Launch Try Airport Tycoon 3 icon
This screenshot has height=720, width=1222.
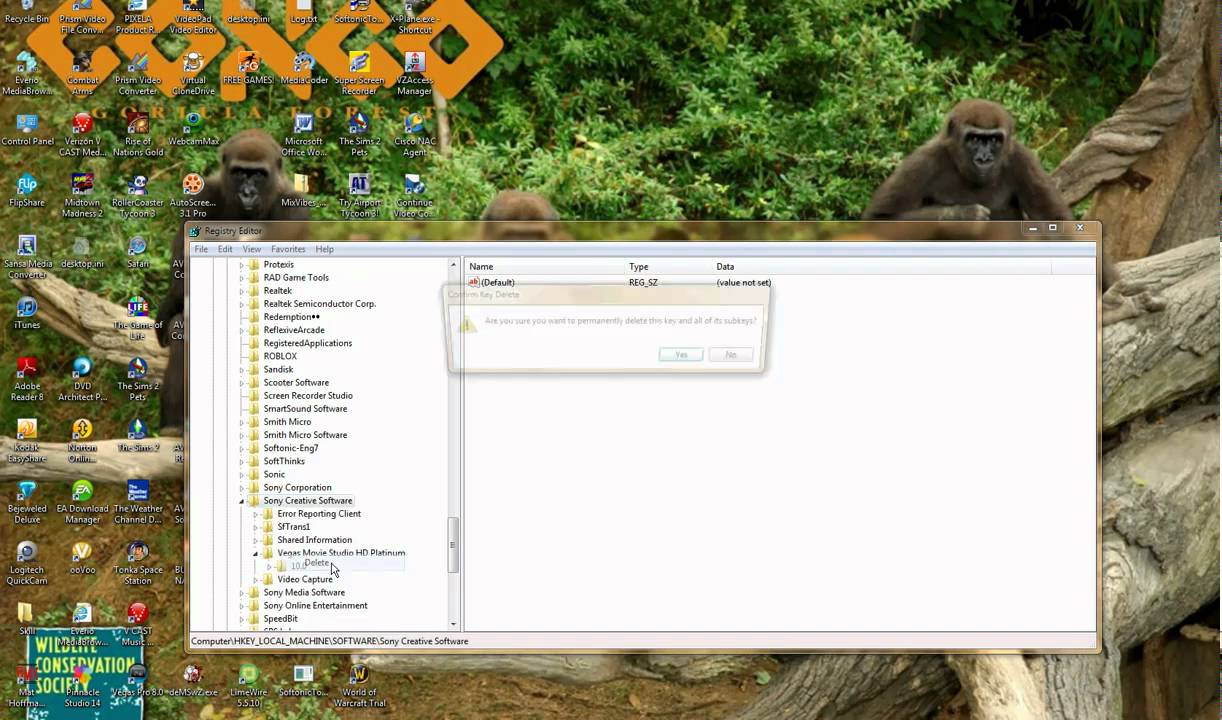pos(359,196)
